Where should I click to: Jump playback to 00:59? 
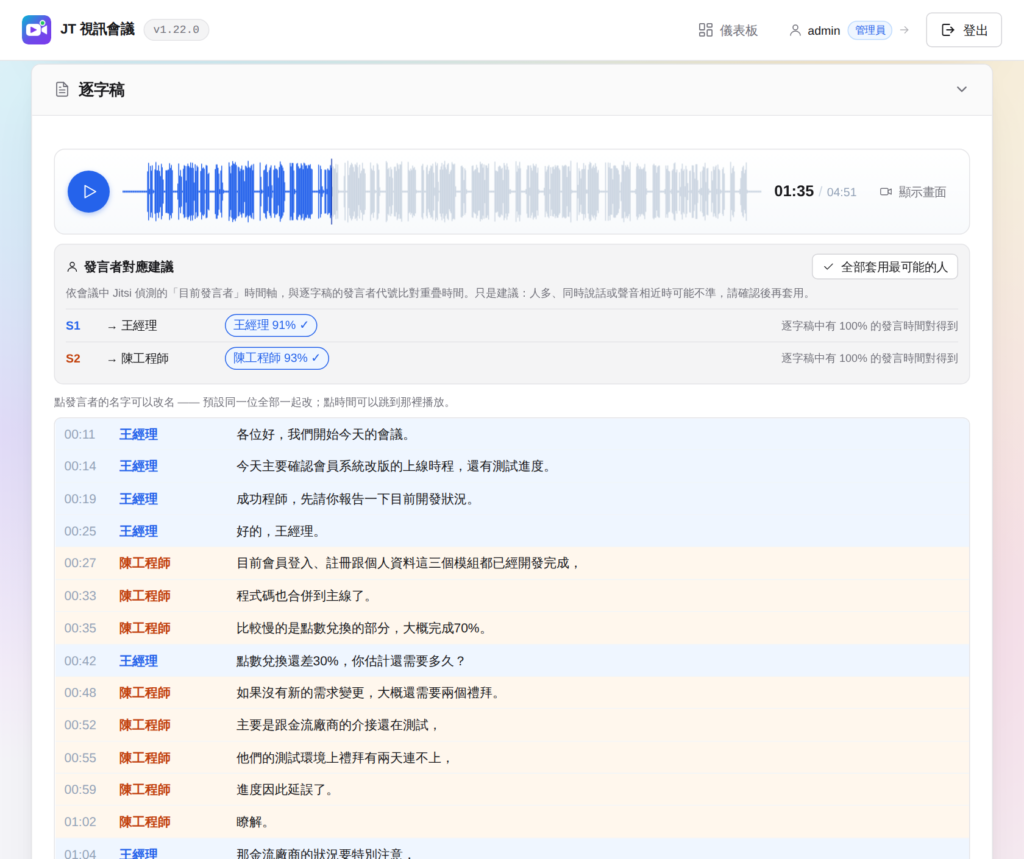pos(80,790)
